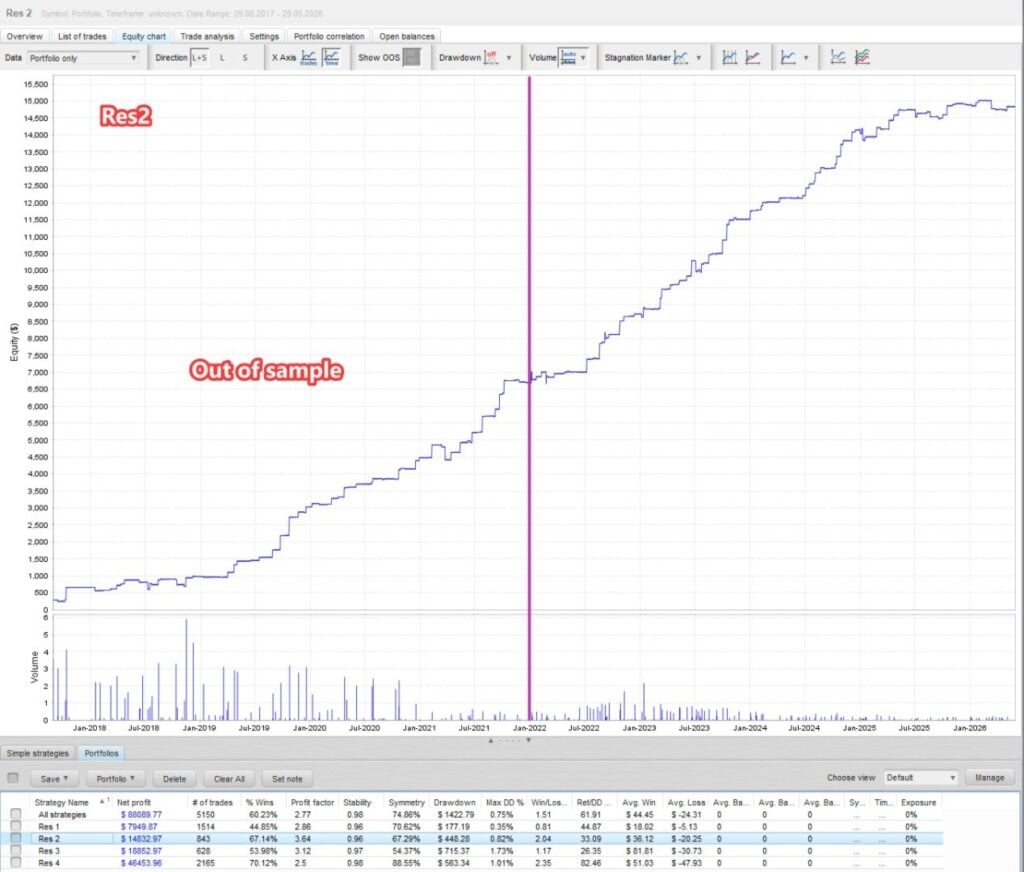Switch to the Overview tab
Image resolution: width=1024 pixels, height=872 pixels.
click(25, 37)
